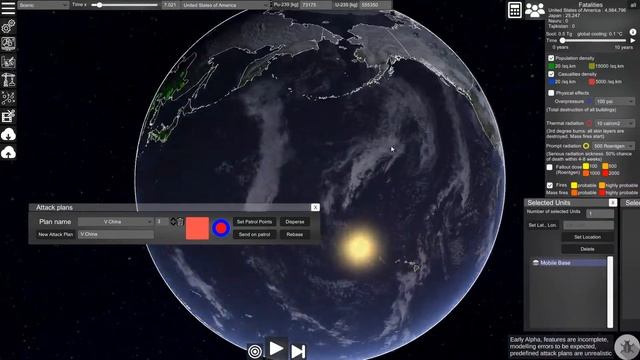Viewport: 640px width, 360px height.
Task: Open the edit scenario pencil icon
Action: 8,116
